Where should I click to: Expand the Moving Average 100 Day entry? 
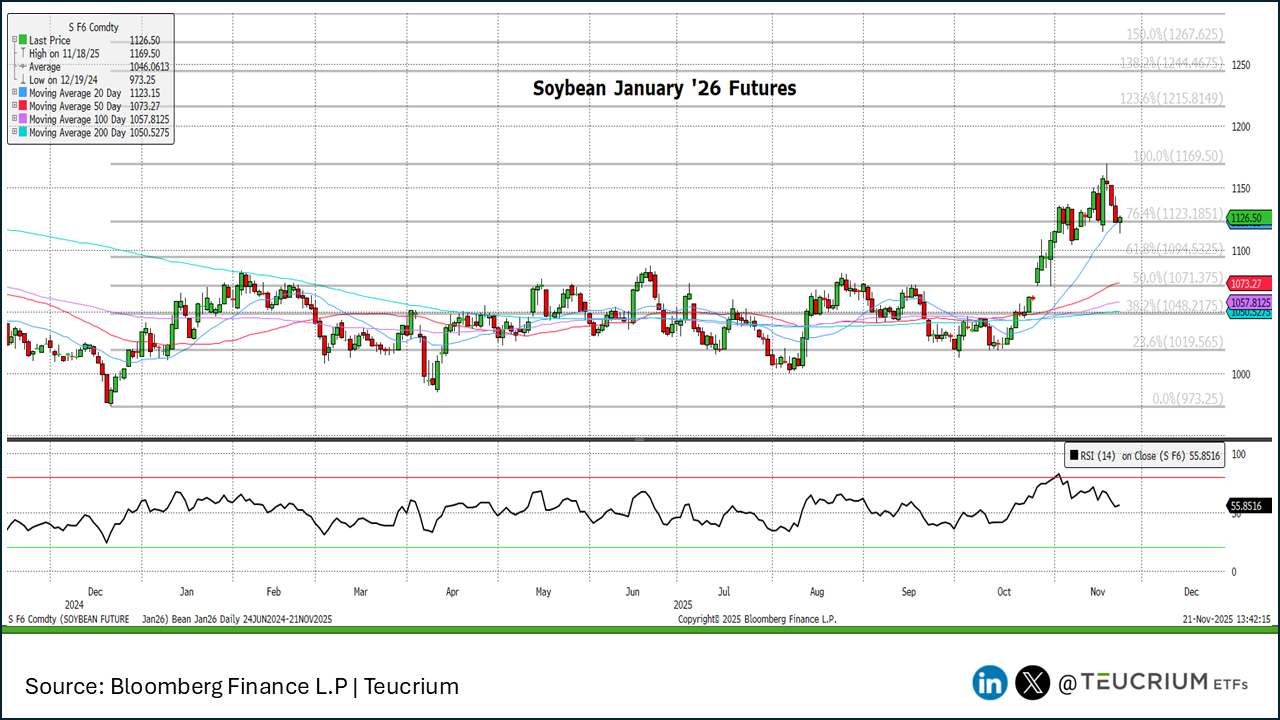[14, 118]
